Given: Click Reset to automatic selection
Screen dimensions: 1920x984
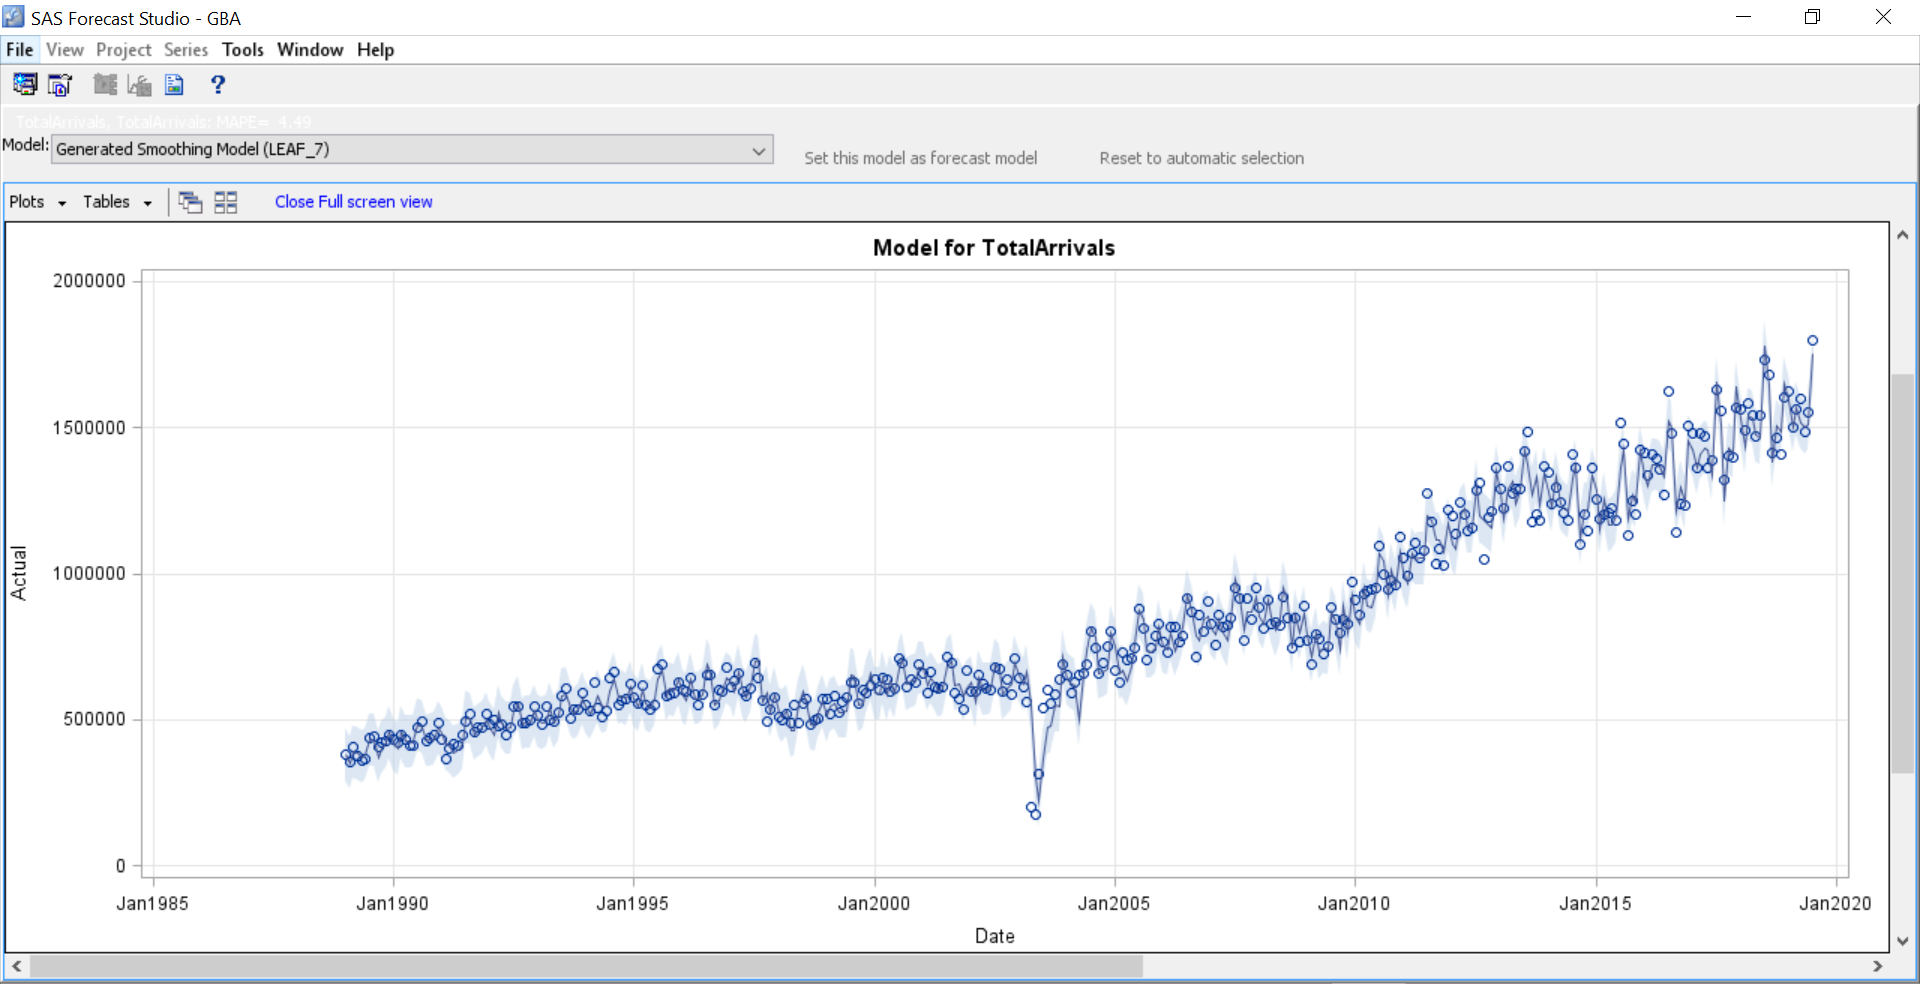Looking at the screenshot, I should click(1202, 158).
